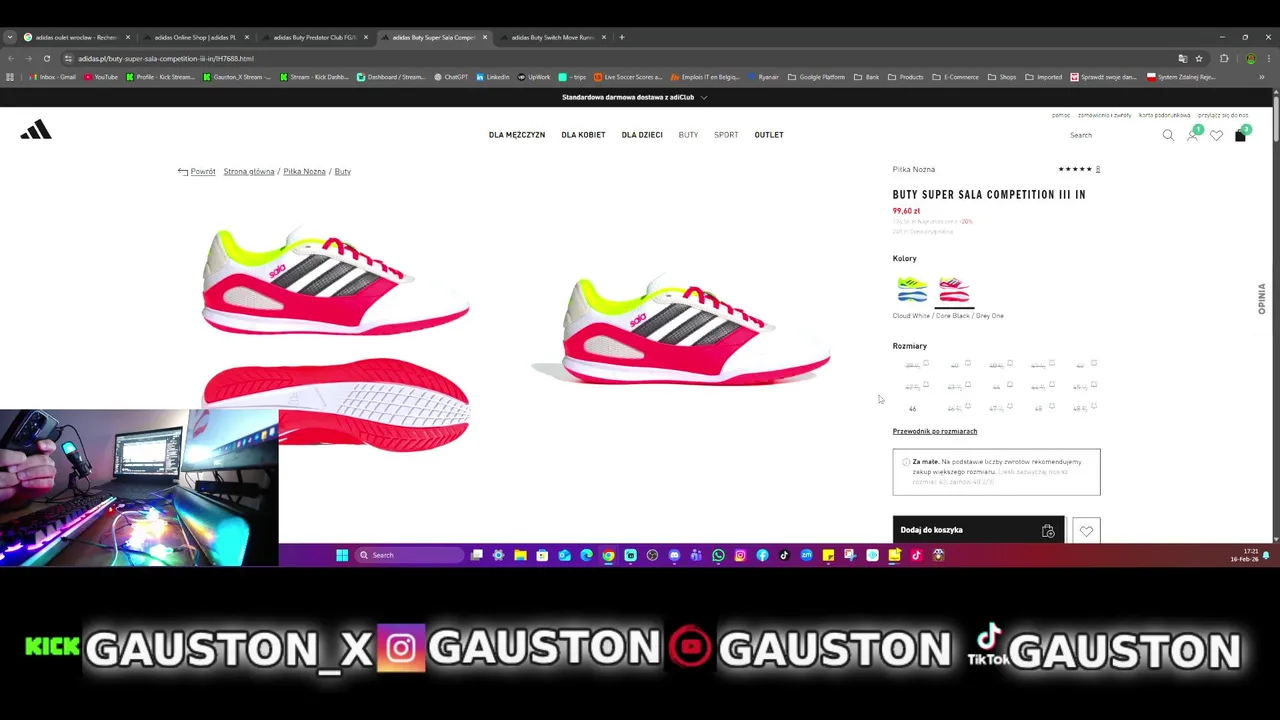Open Discord from the taskbar
Screen dimensions: 1280x720
(x=674, y=555)
